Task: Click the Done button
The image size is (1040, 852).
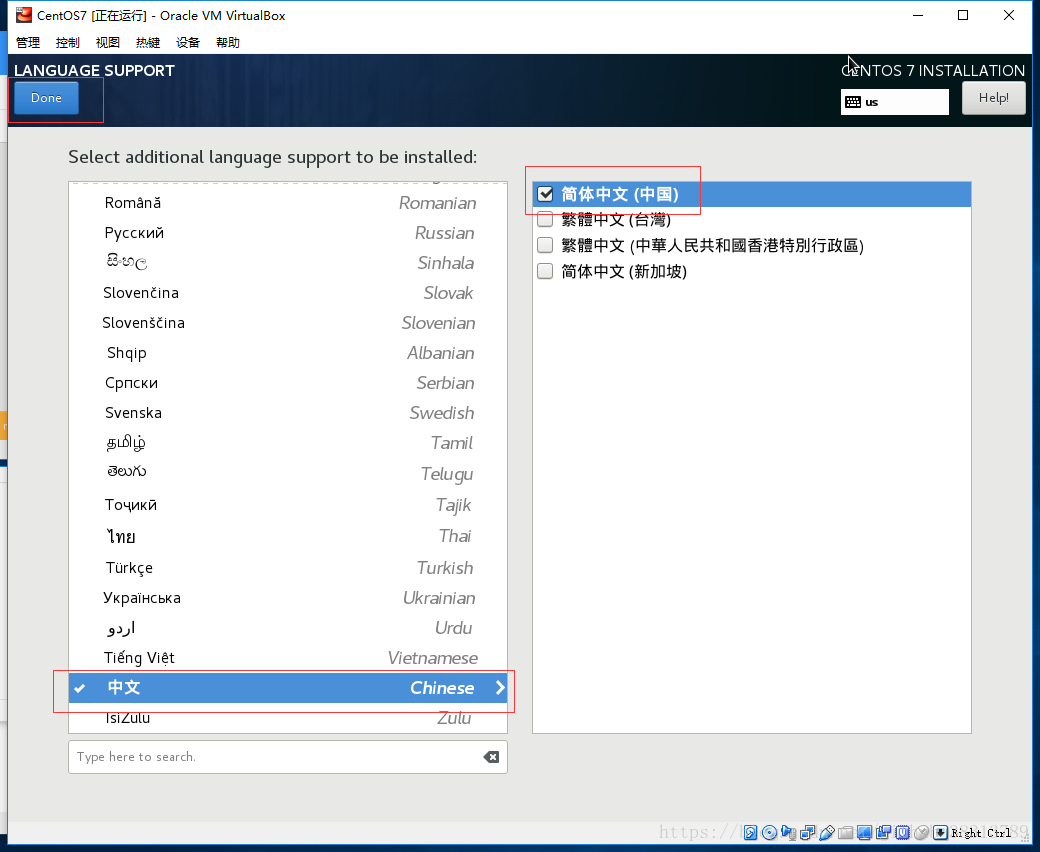Action: [46, 98]
